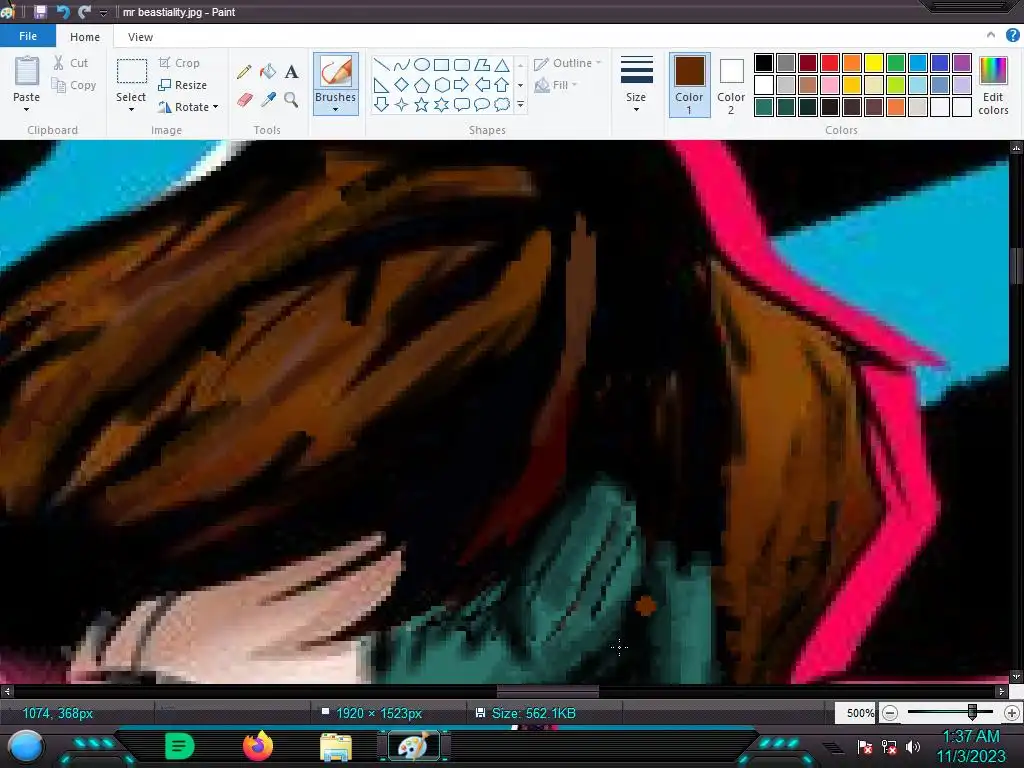Click the rectangular Select tool button

(x=131, y=71)
